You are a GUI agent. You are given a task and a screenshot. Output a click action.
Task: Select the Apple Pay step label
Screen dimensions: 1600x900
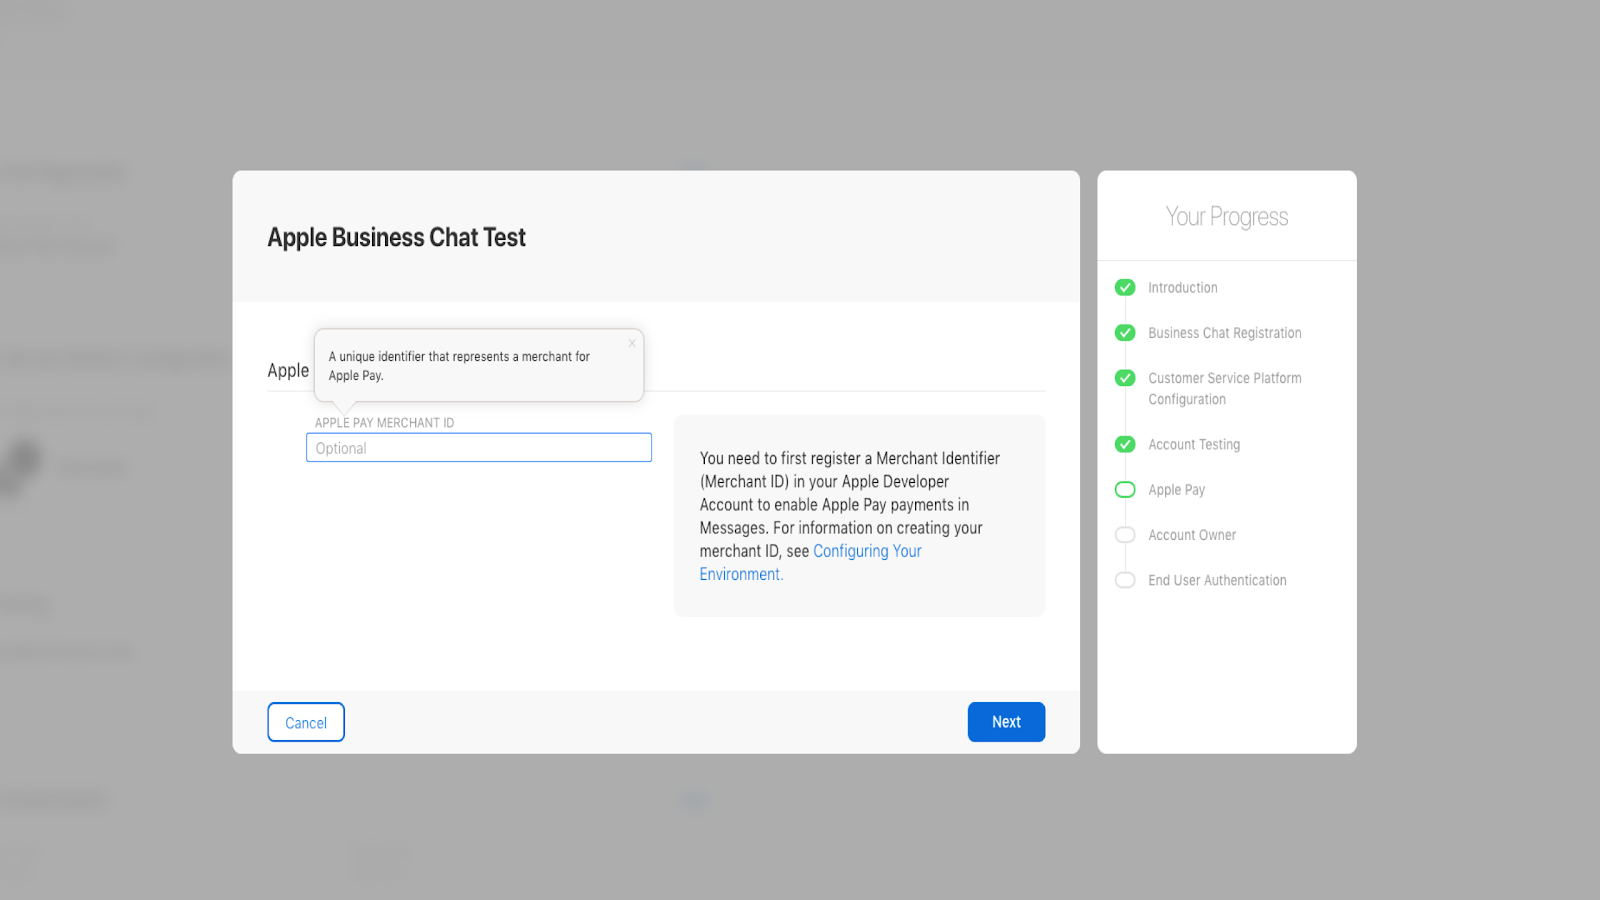pyautogui.click(x=1177, y=490)
